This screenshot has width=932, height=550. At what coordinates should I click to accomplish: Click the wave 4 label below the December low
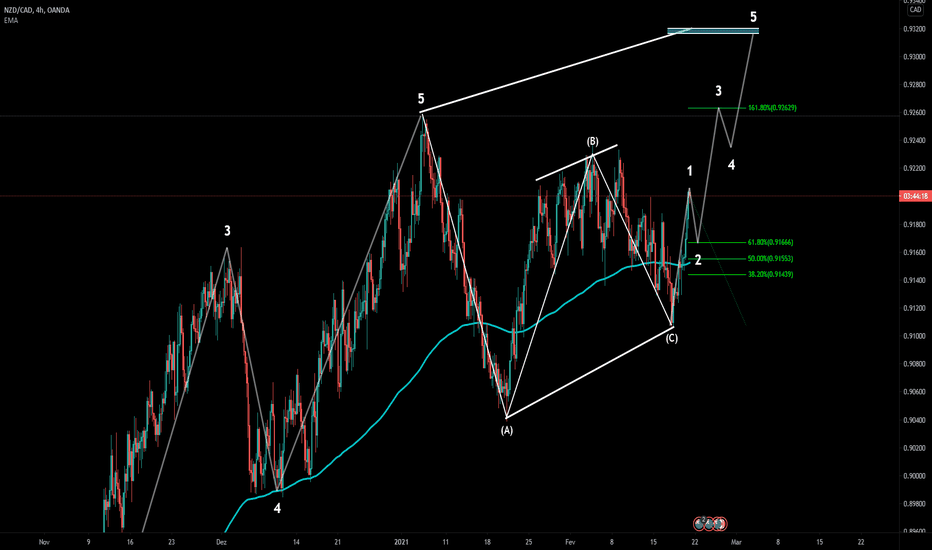277,508
